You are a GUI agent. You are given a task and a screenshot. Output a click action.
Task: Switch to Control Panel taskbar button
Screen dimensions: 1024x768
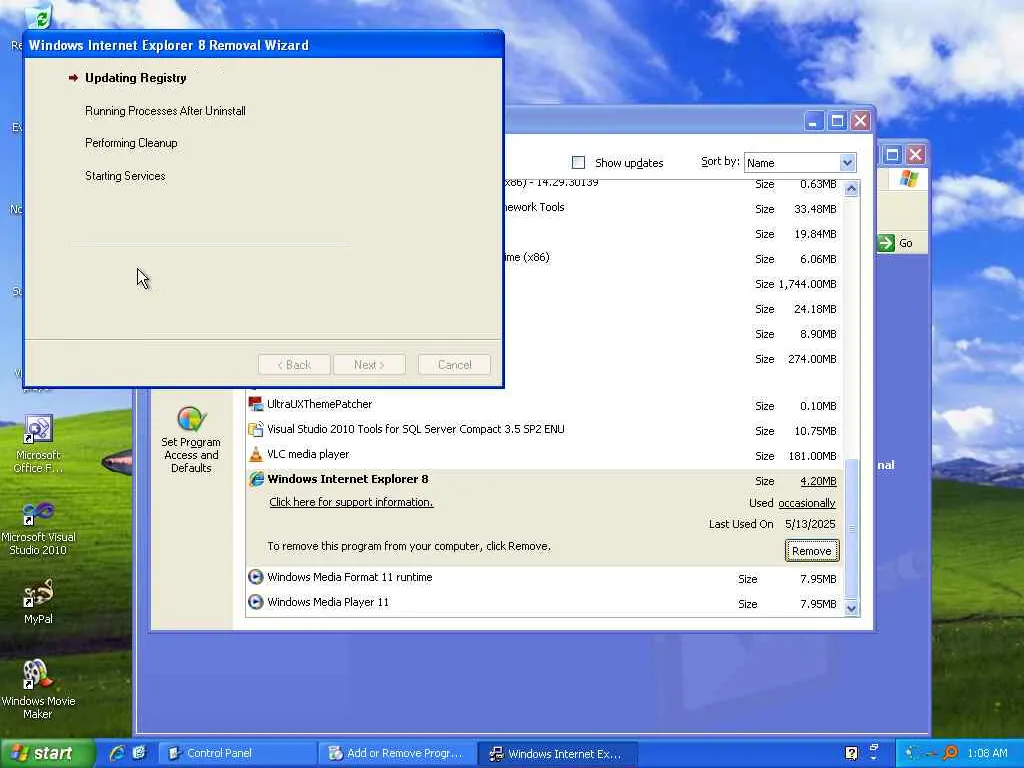pyautogui.click(x=237, y=754)
